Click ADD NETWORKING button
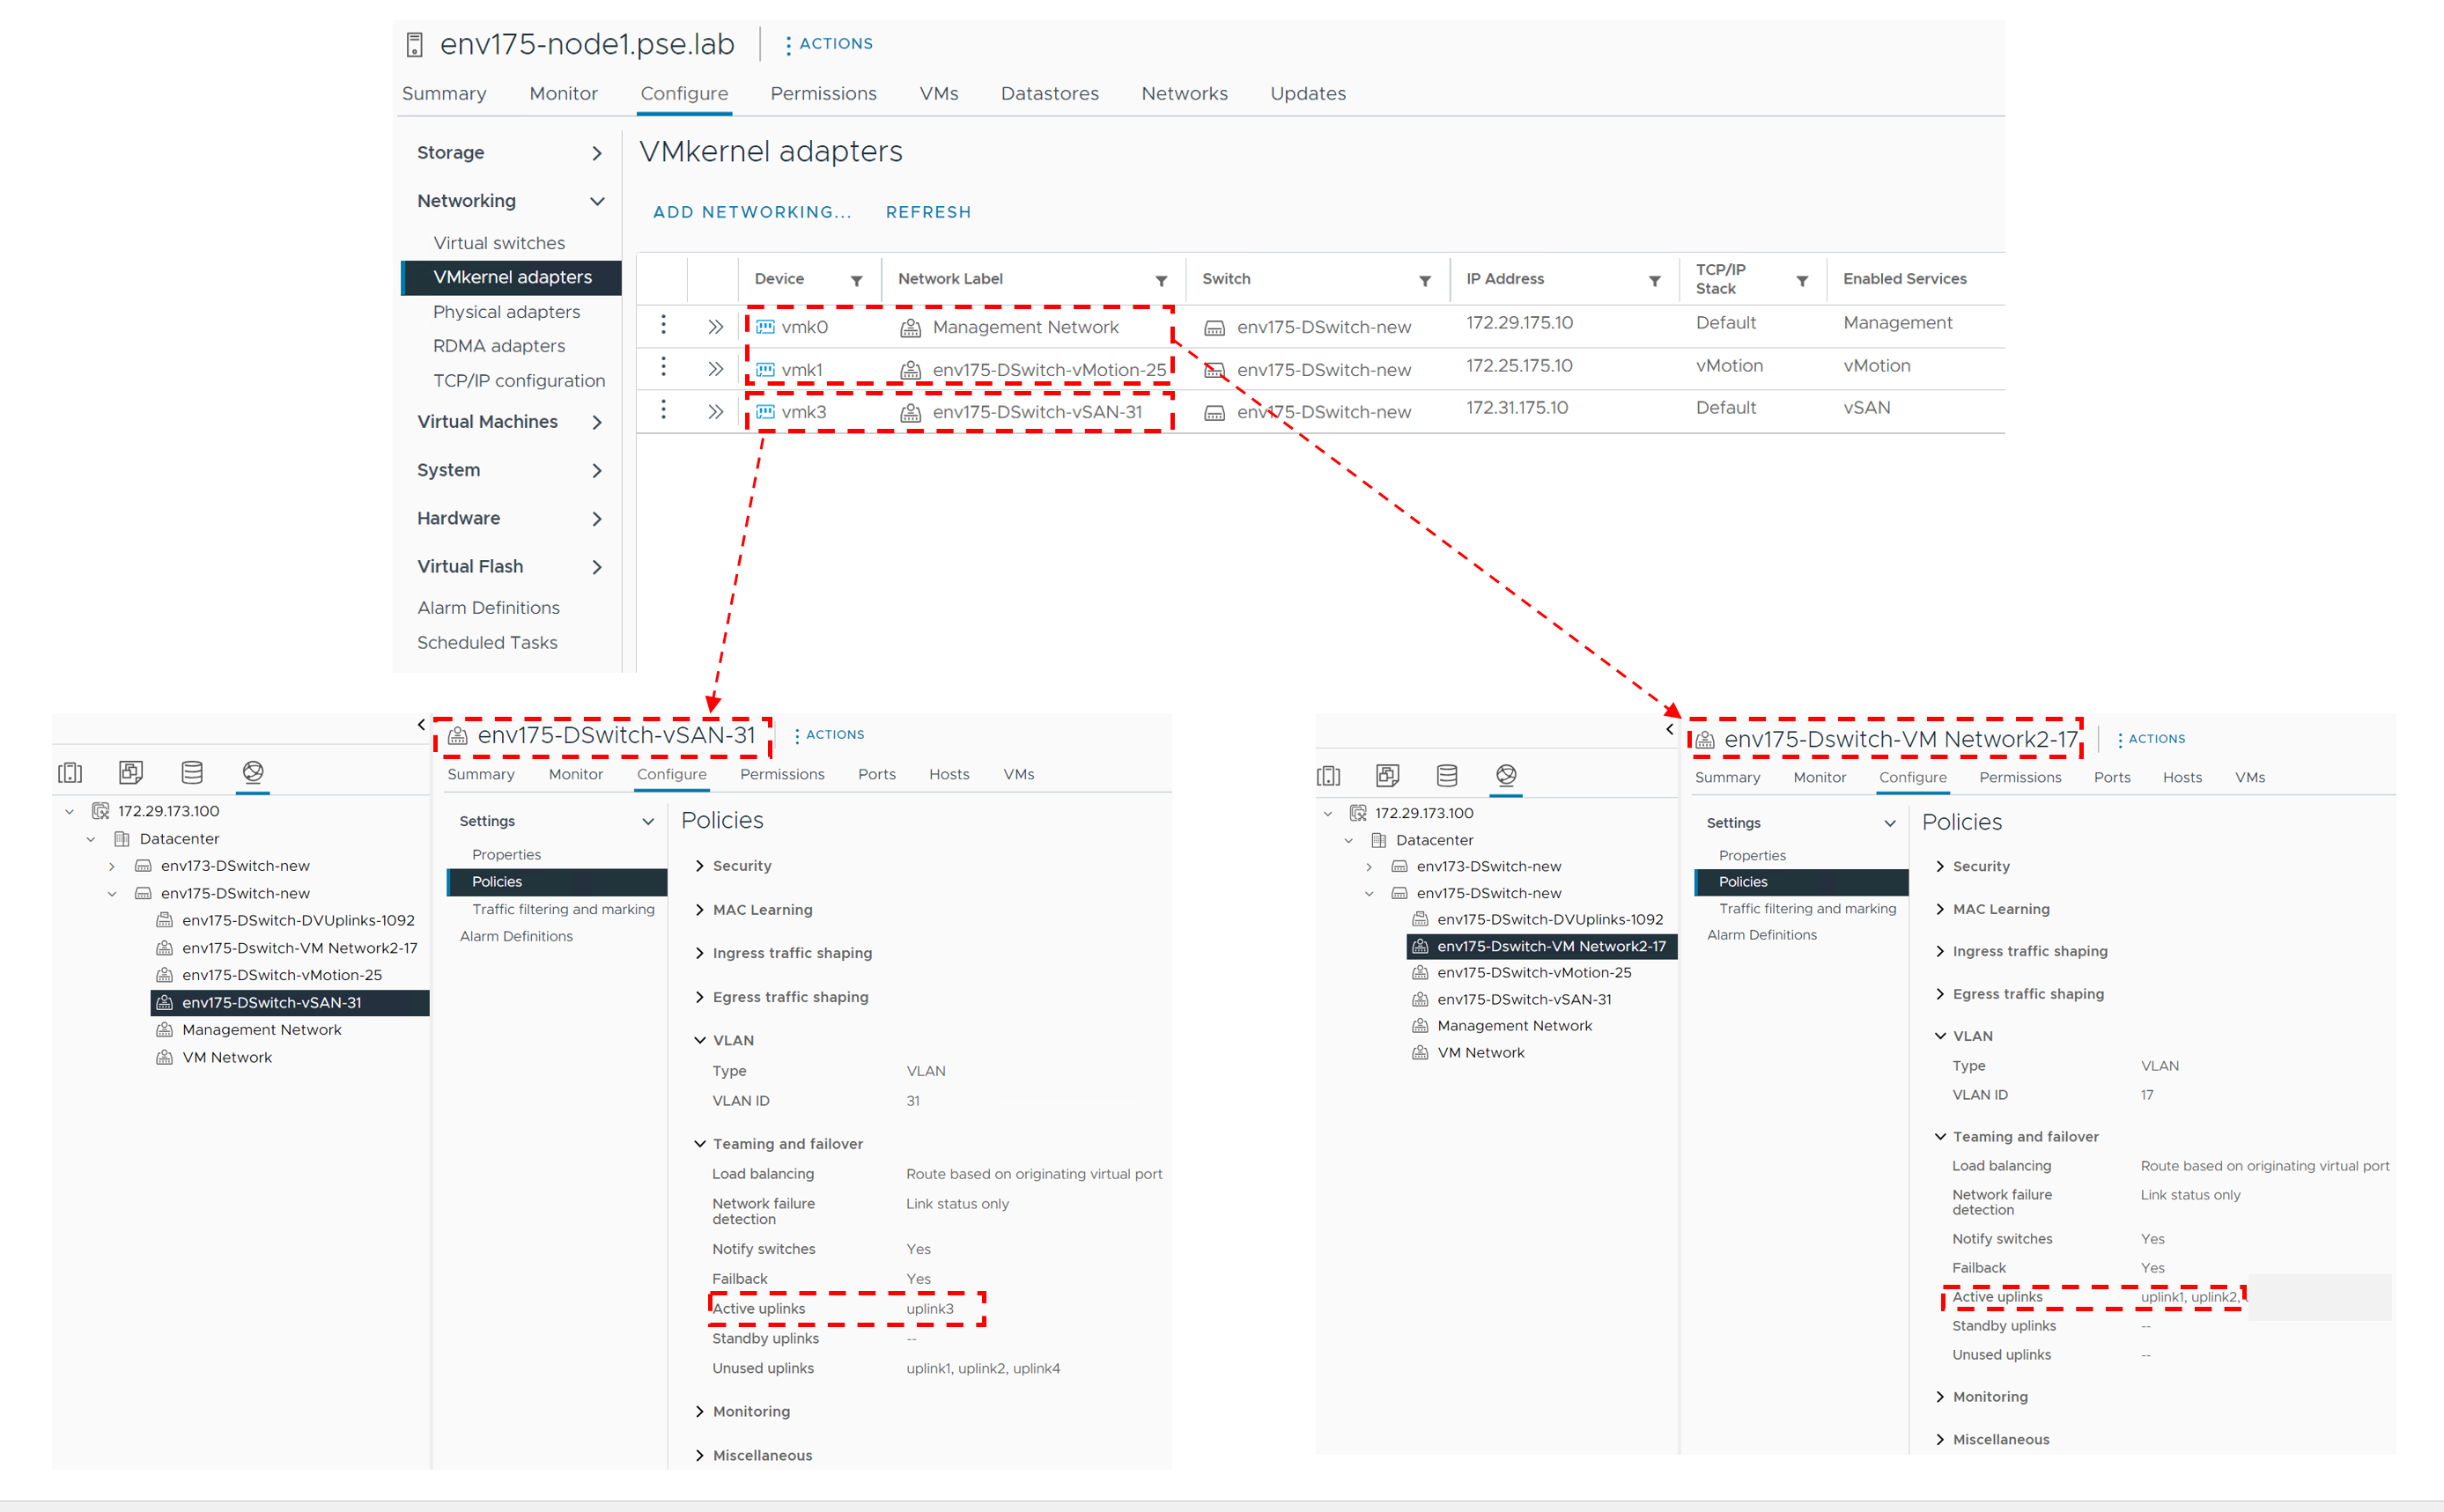 pos(751,212)
